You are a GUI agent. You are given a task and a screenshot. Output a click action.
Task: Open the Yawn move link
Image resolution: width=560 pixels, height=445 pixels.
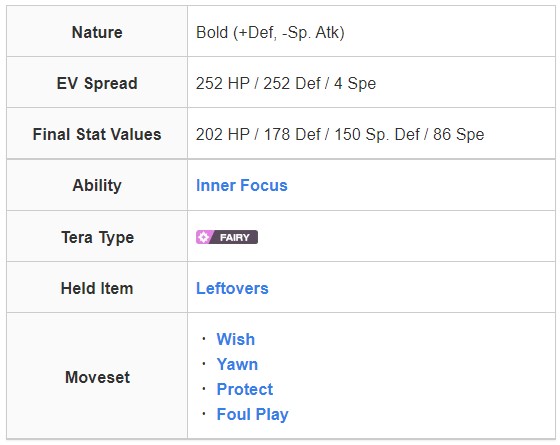click(237, 364)
